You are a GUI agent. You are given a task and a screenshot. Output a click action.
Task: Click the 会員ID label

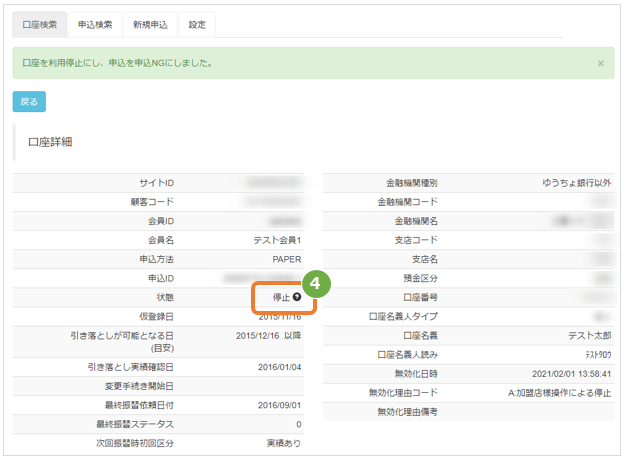161,221
